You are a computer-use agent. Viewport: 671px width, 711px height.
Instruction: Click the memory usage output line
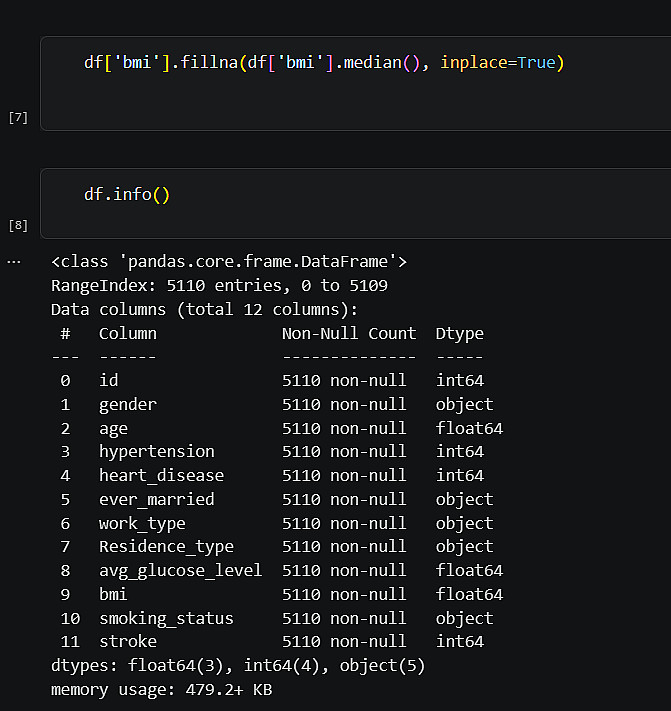click(161, 690)
